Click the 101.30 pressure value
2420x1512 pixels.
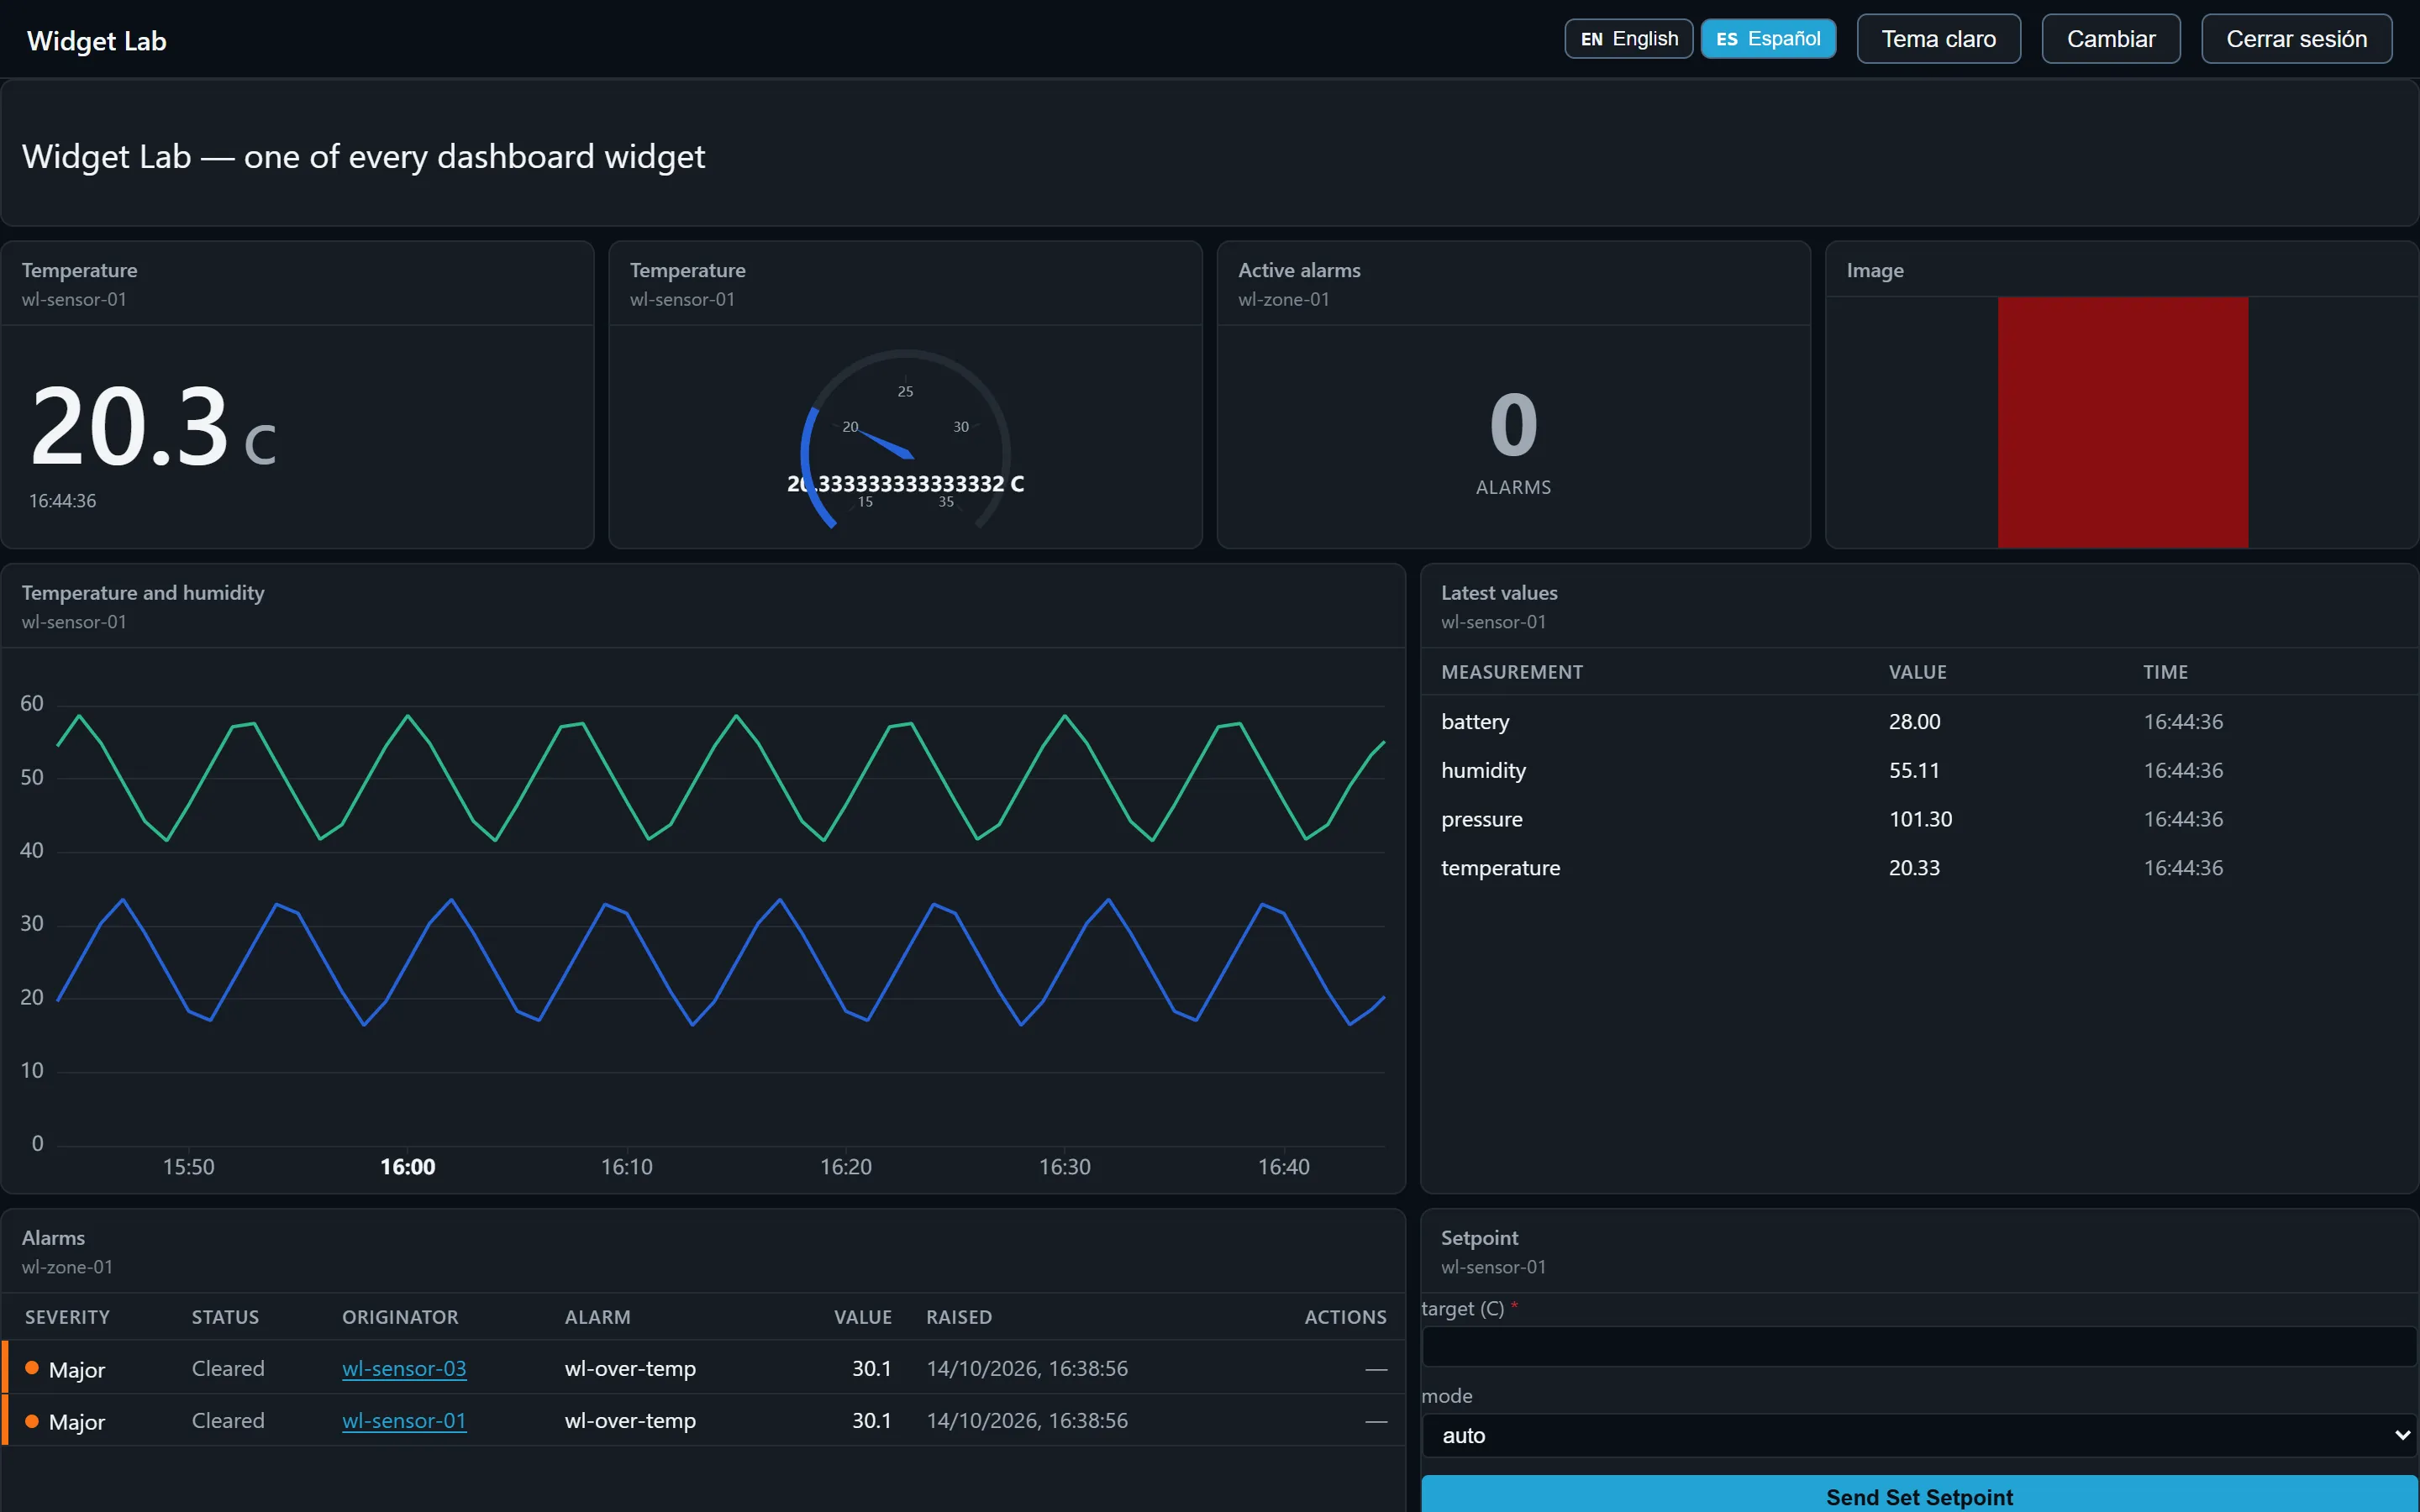pos(1920,819)
